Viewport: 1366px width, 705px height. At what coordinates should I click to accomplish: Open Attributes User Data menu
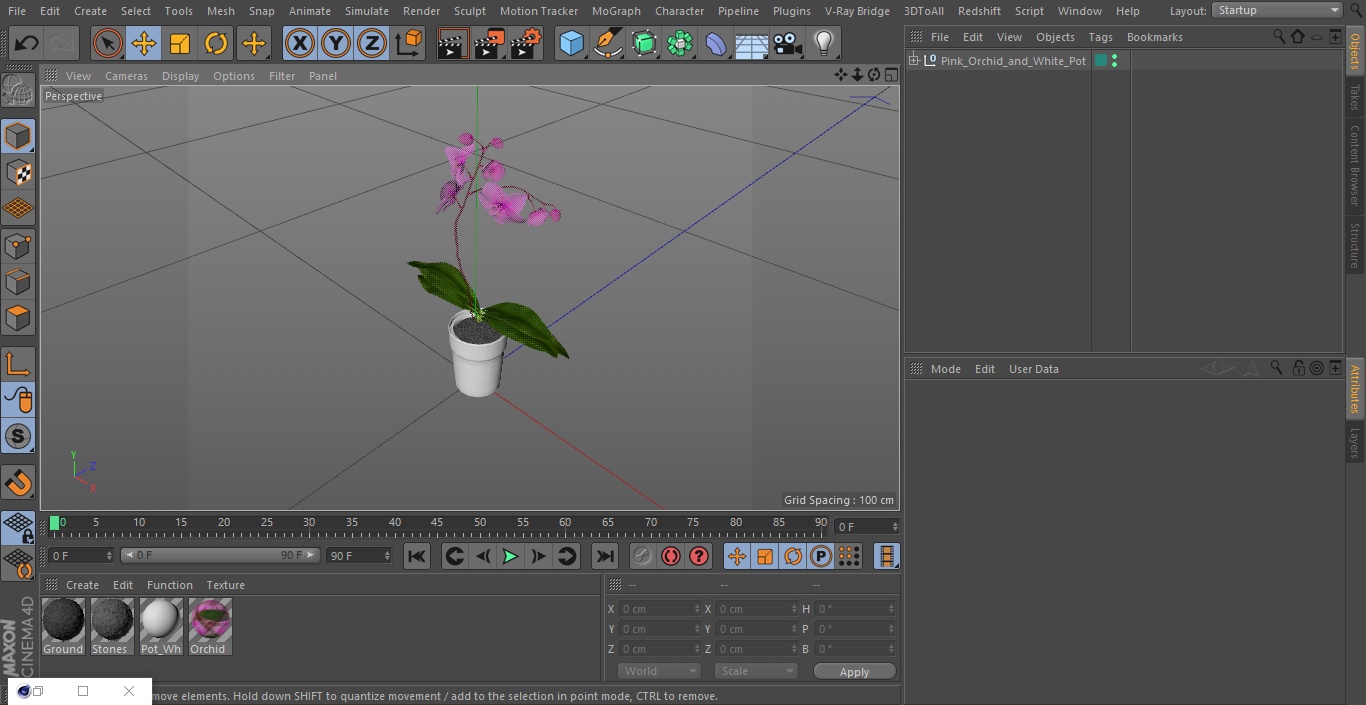coord(1033,369)
